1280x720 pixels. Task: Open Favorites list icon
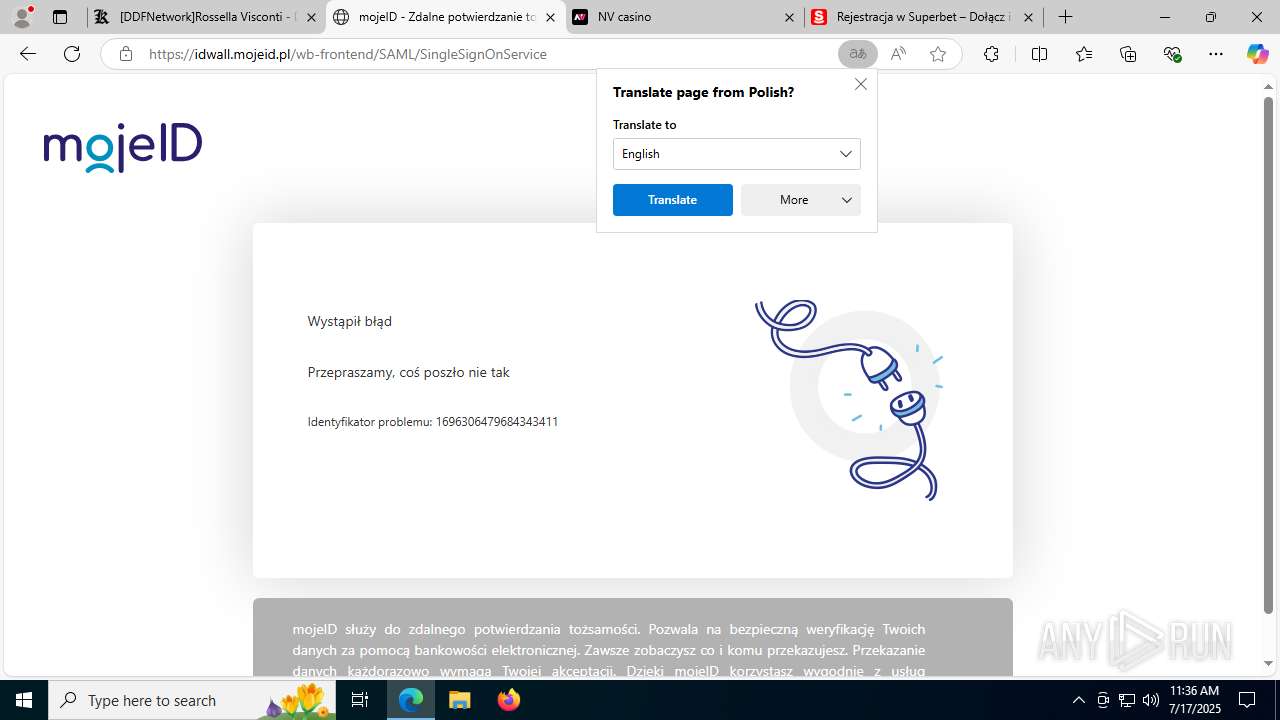pyautogui.click(x=1084, y=54)
